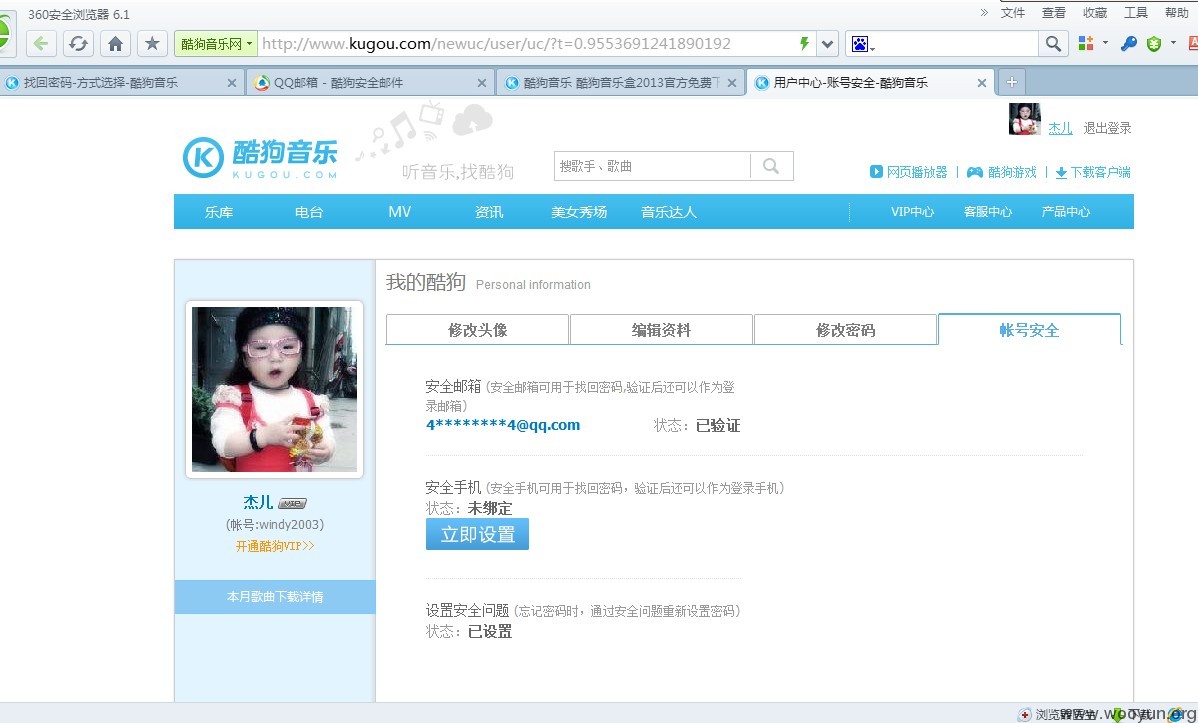Click the small avatar thumbnail in the header
The width and height of the screenshot is (1198, 723).
pos(1025,118)
